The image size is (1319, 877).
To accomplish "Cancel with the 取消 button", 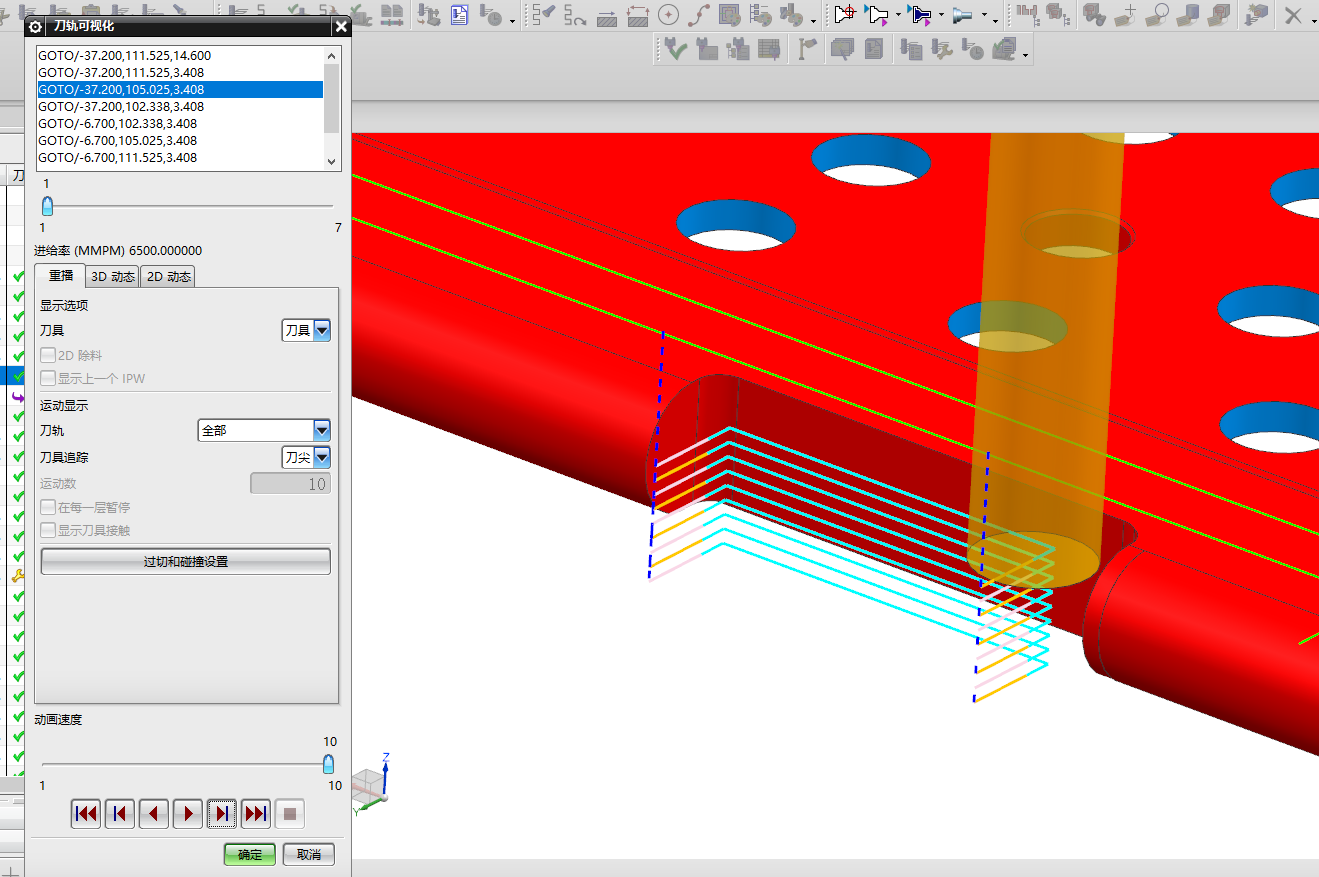I will click(309, 854).
